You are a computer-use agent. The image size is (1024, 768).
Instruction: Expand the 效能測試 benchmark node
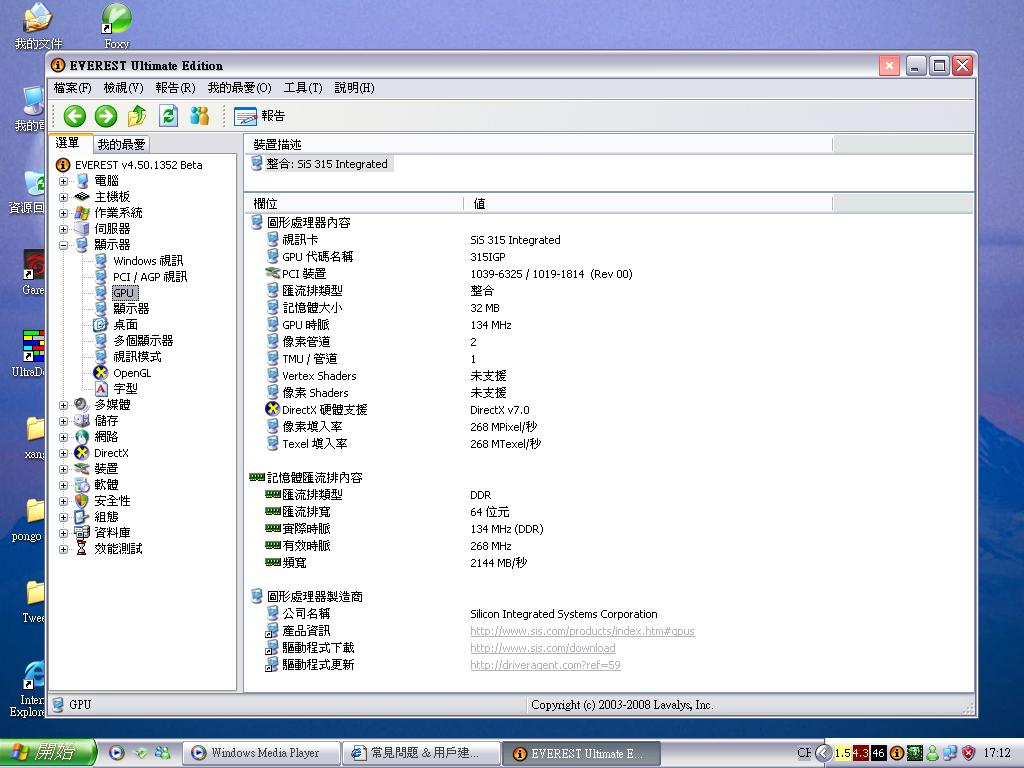click(x=64, y=549)
